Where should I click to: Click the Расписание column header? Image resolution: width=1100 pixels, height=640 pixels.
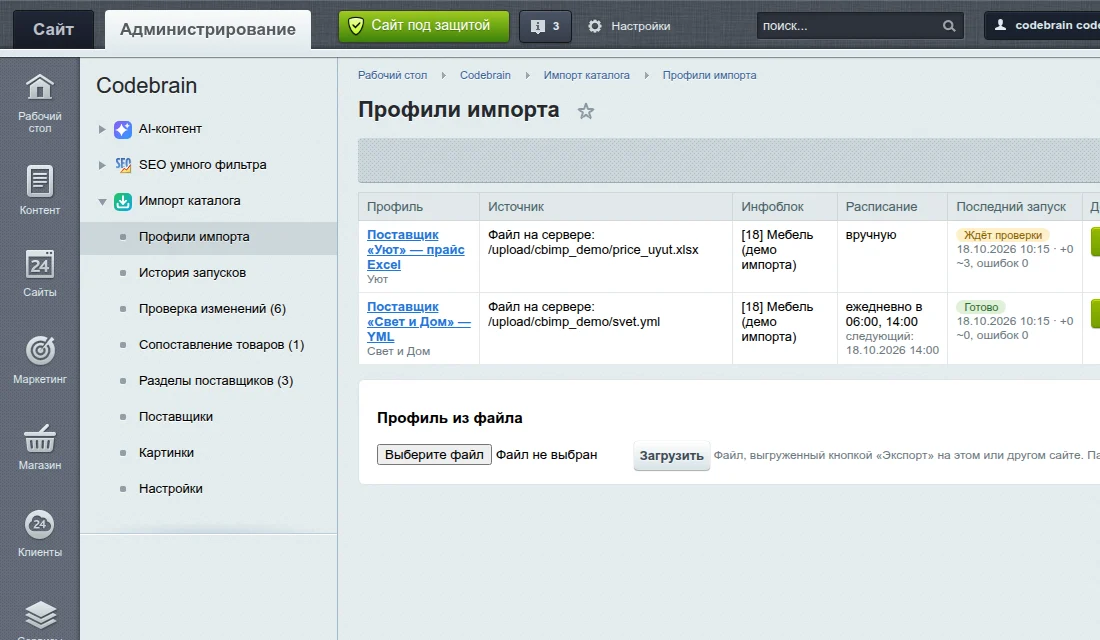881,207
